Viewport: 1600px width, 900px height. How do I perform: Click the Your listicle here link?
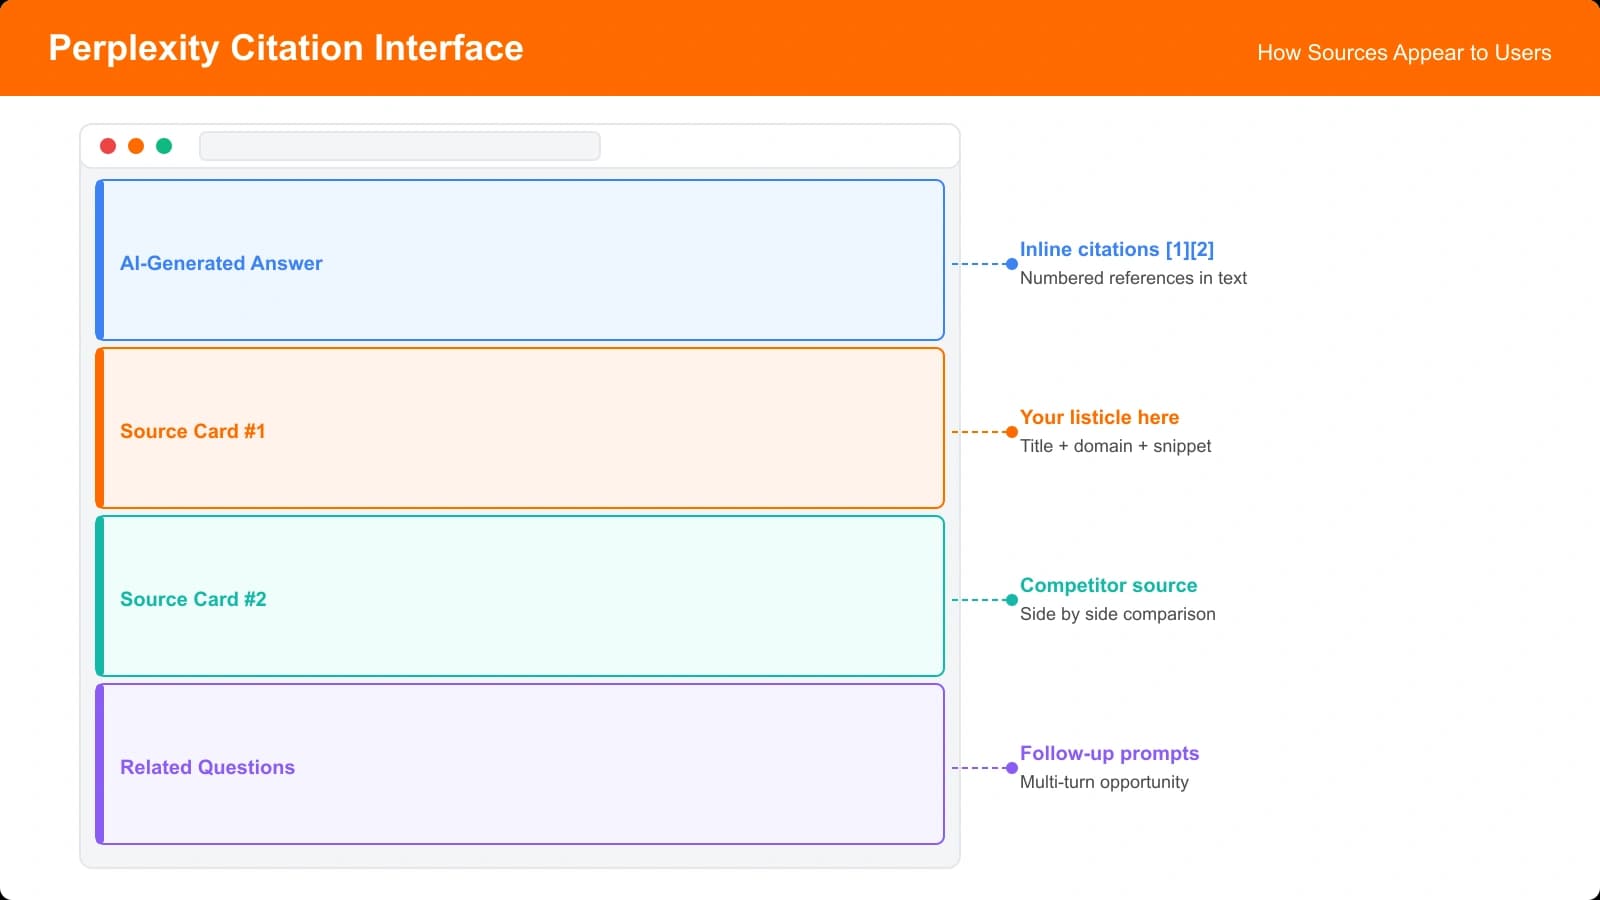(1099, 417)
